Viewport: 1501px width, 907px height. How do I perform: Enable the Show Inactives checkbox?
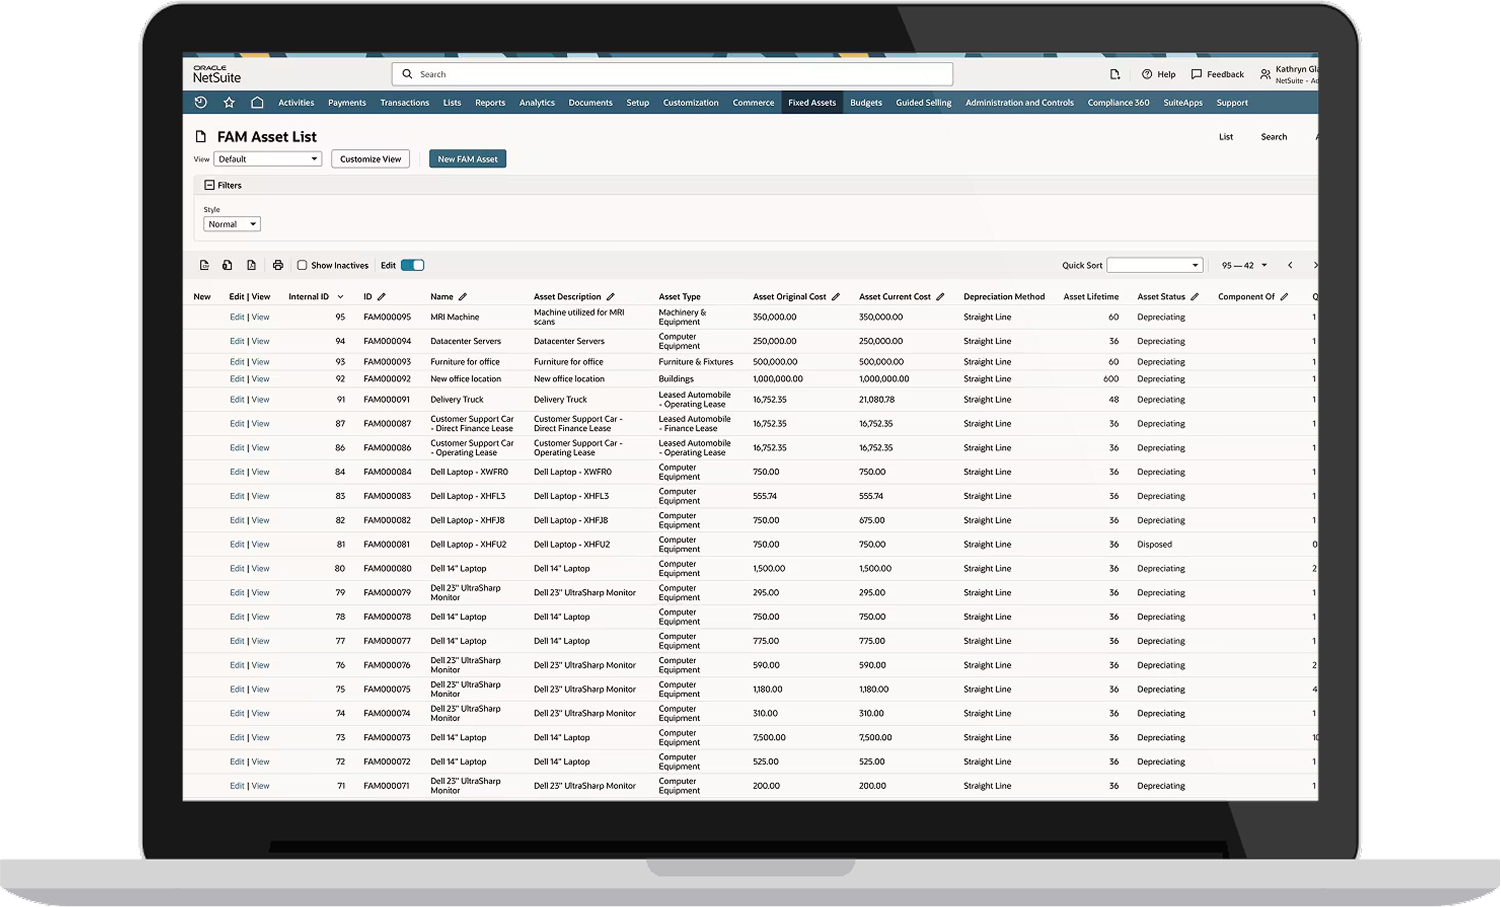(x=302, y=265)
